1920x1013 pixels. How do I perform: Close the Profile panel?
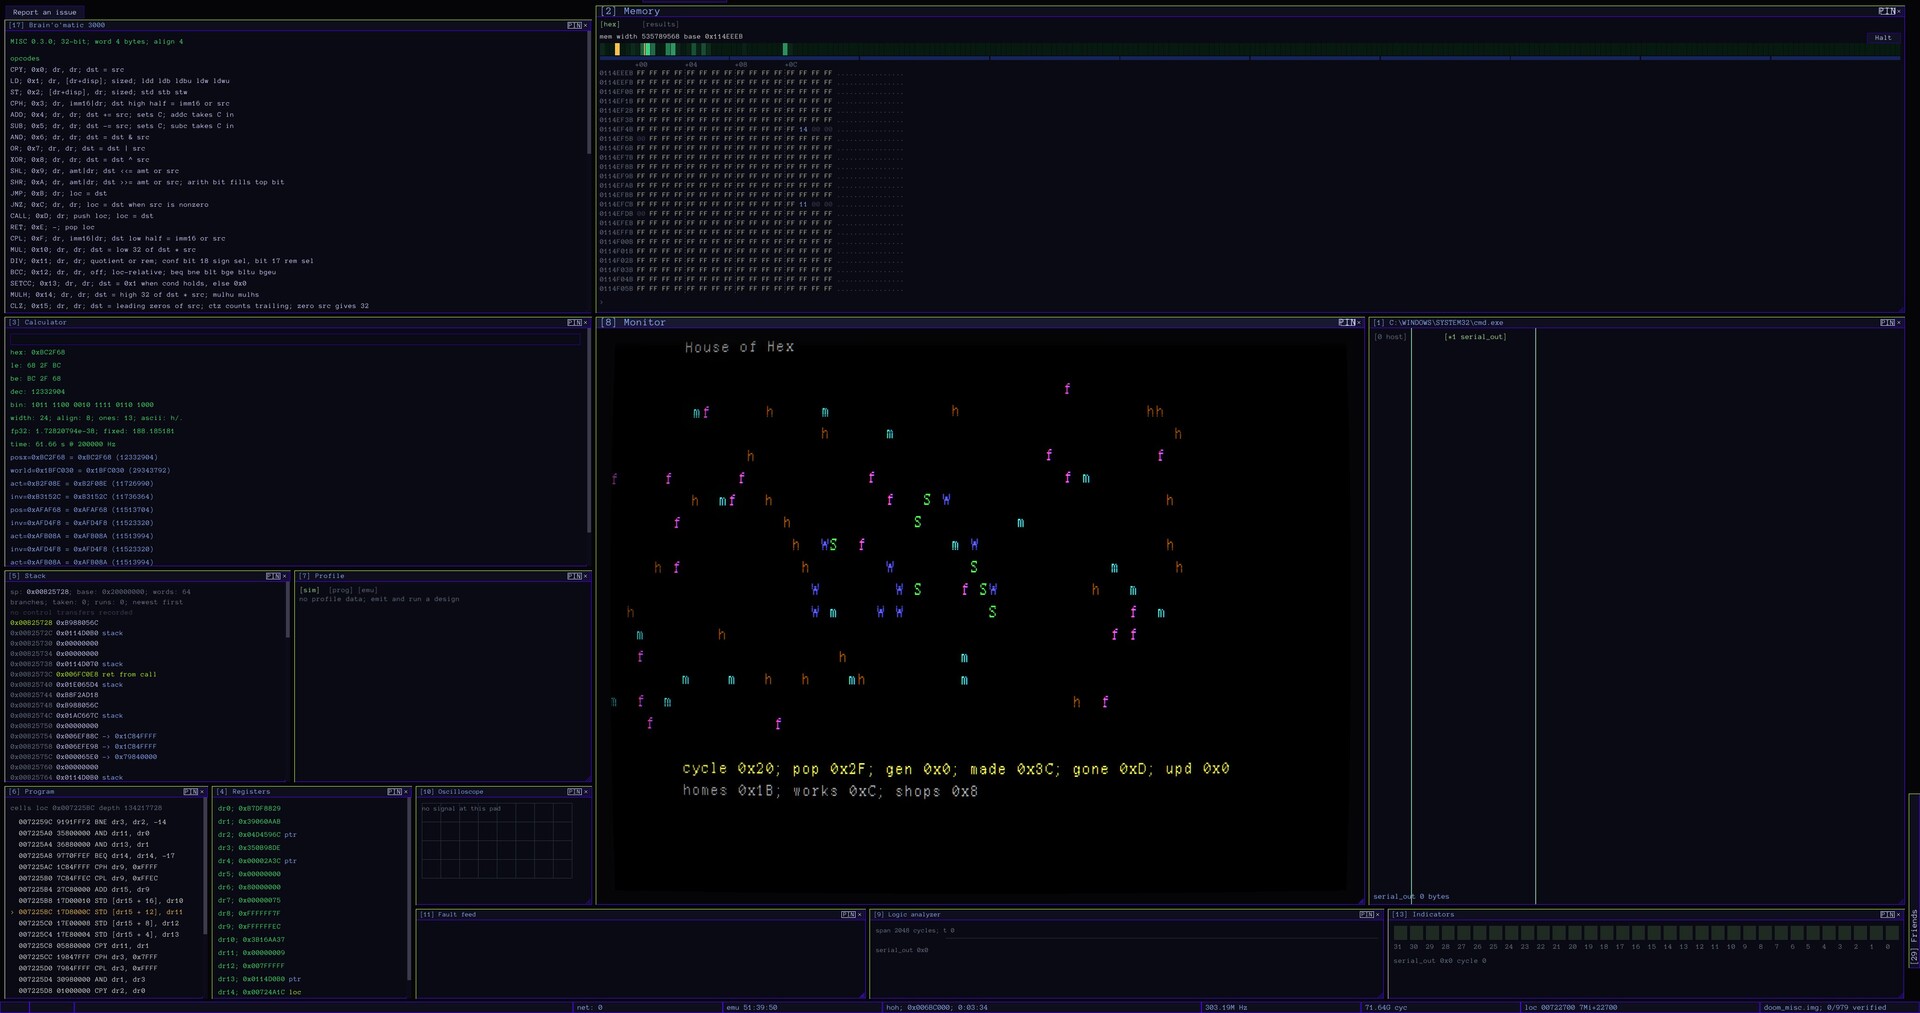585,576
